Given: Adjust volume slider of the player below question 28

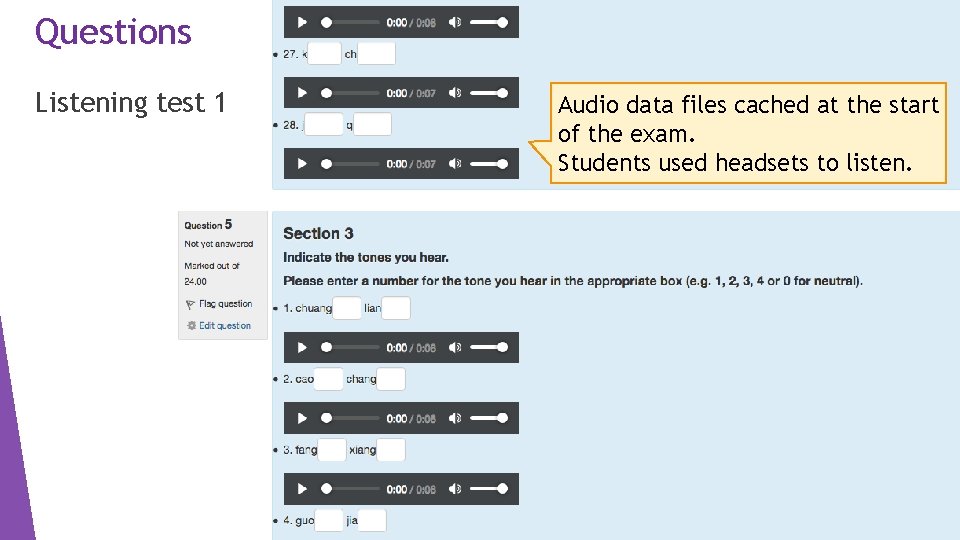Looking at the screenshot, I should point(489,164).
